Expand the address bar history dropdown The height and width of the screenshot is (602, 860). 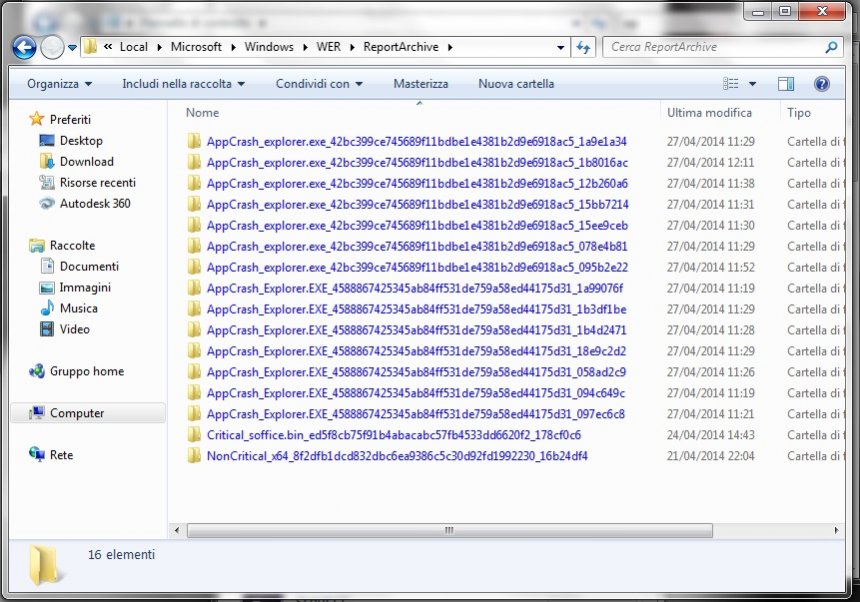pyautogui.click(x=561, y=48)
